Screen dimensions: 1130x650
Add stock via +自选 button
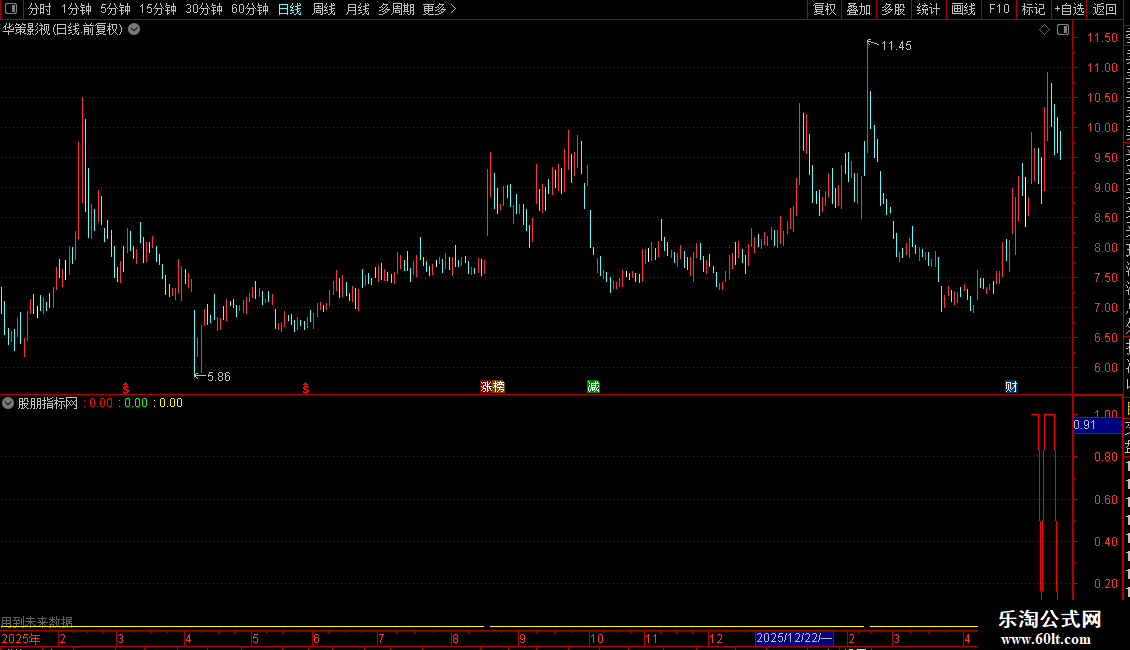[x=1069, y=9]
